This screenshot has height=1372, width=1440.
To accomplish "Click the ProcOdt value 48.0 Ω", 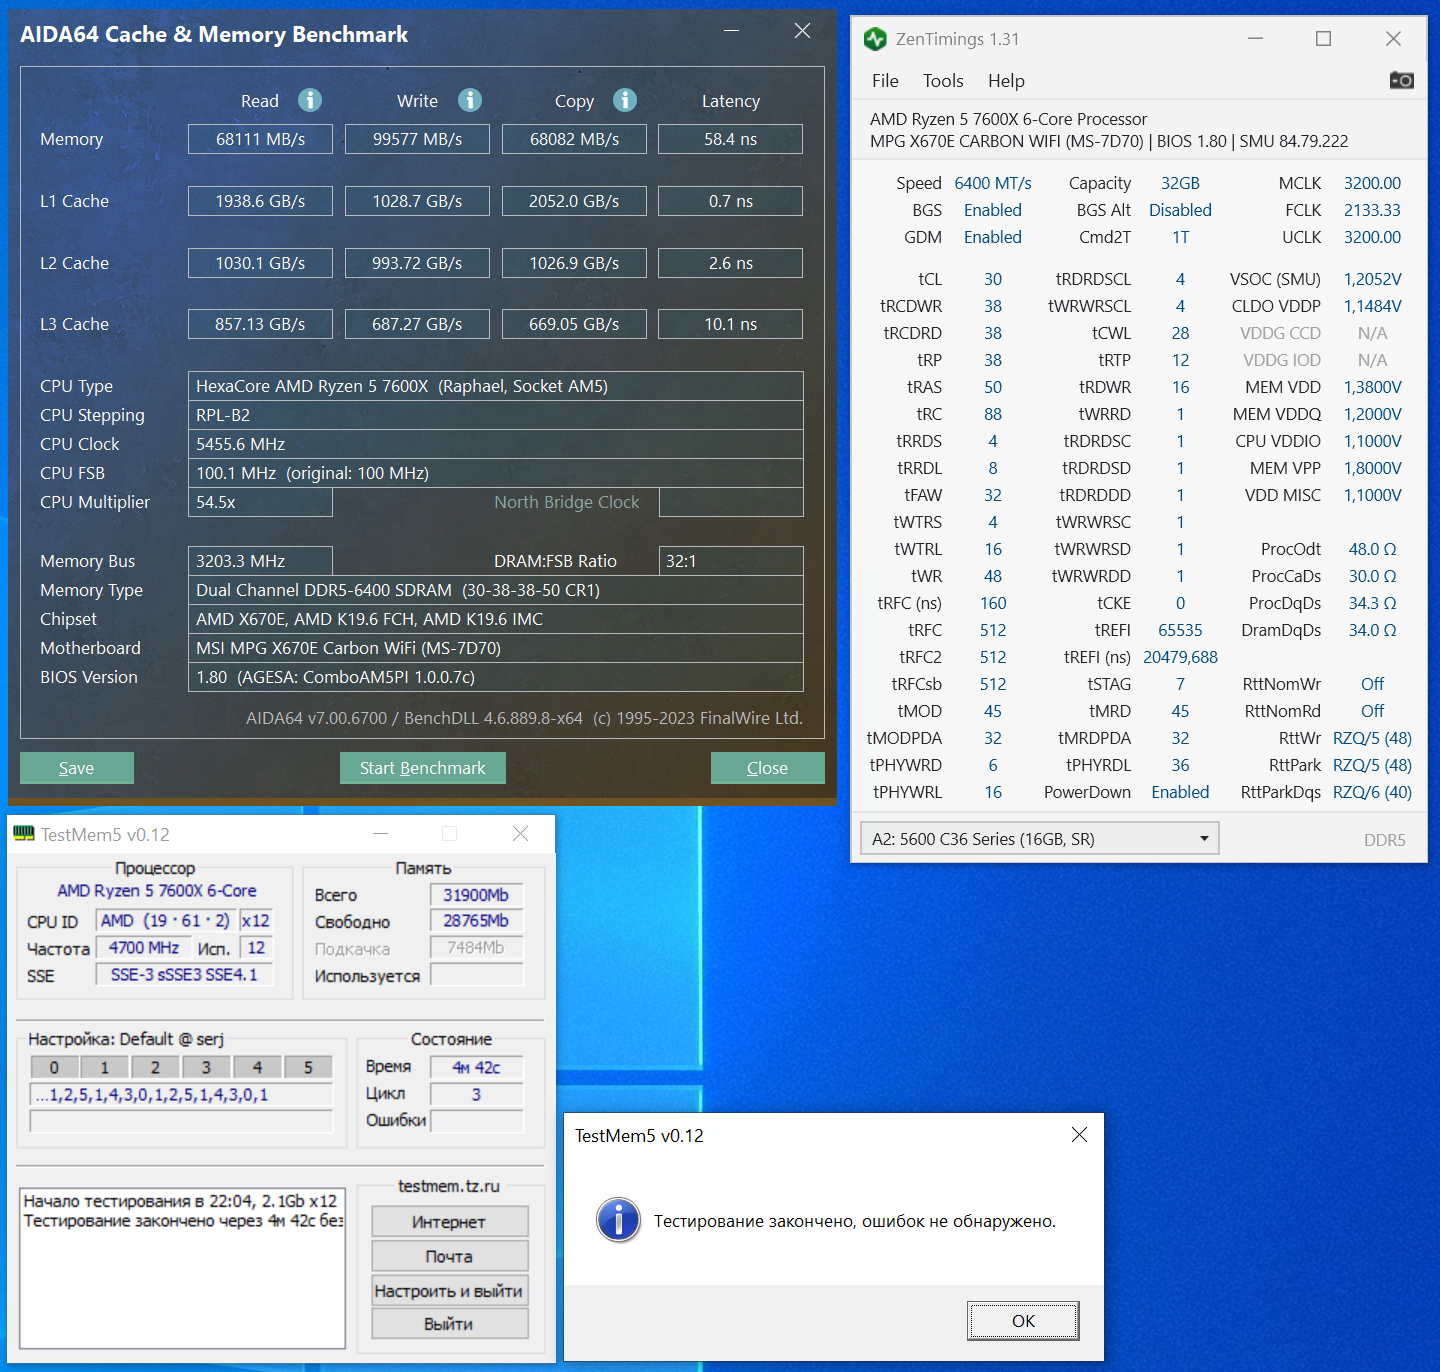I will click(x=1372, y=549).
